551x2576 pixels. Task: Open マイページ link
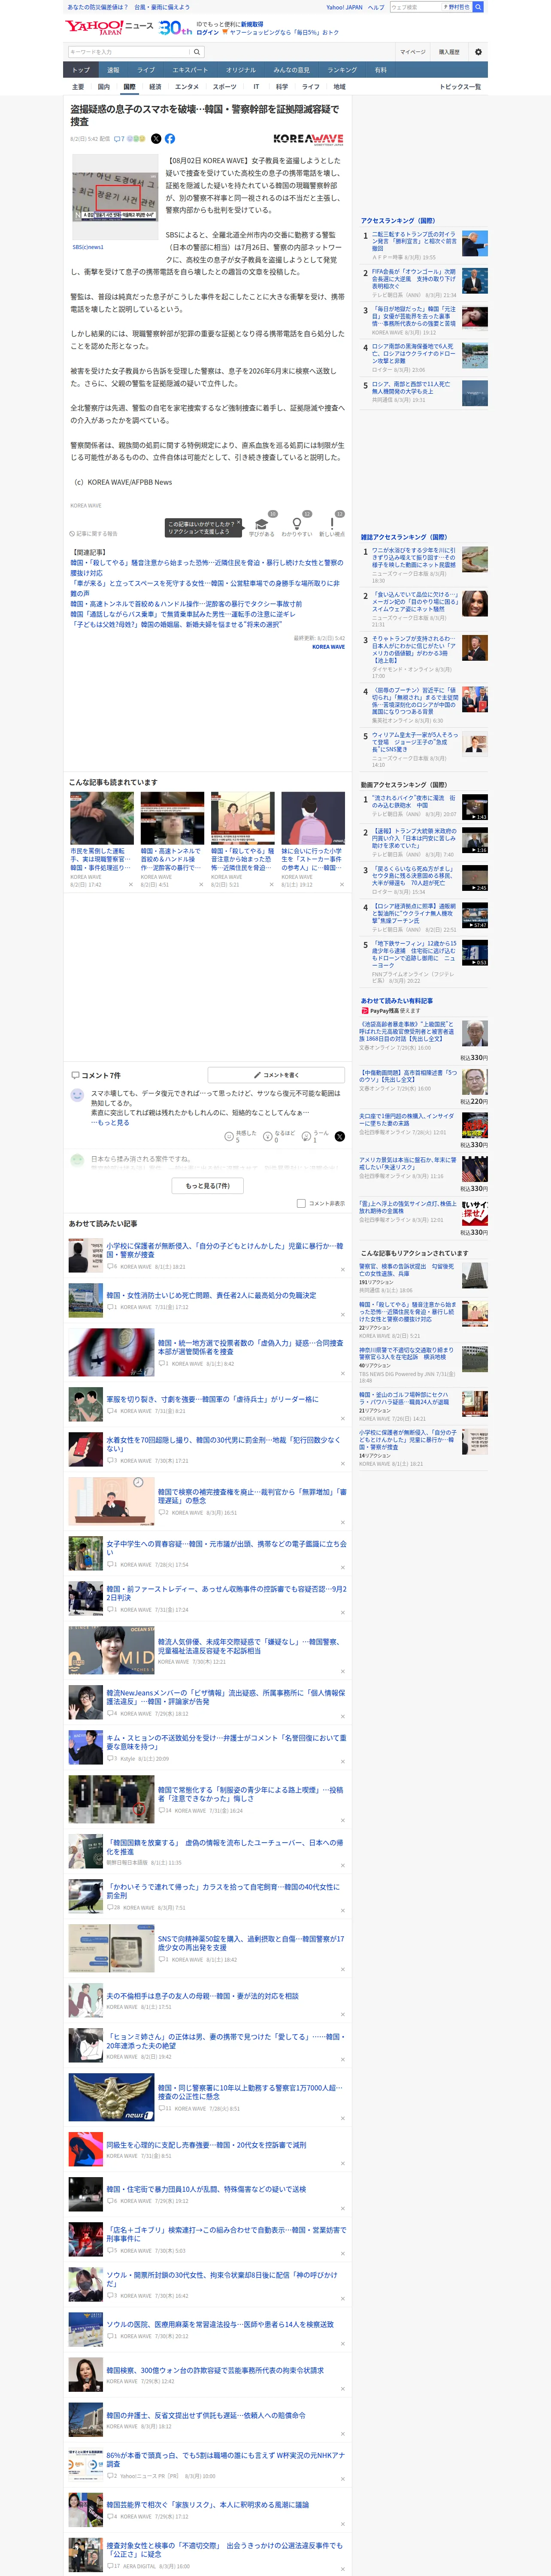click(412, 52)
